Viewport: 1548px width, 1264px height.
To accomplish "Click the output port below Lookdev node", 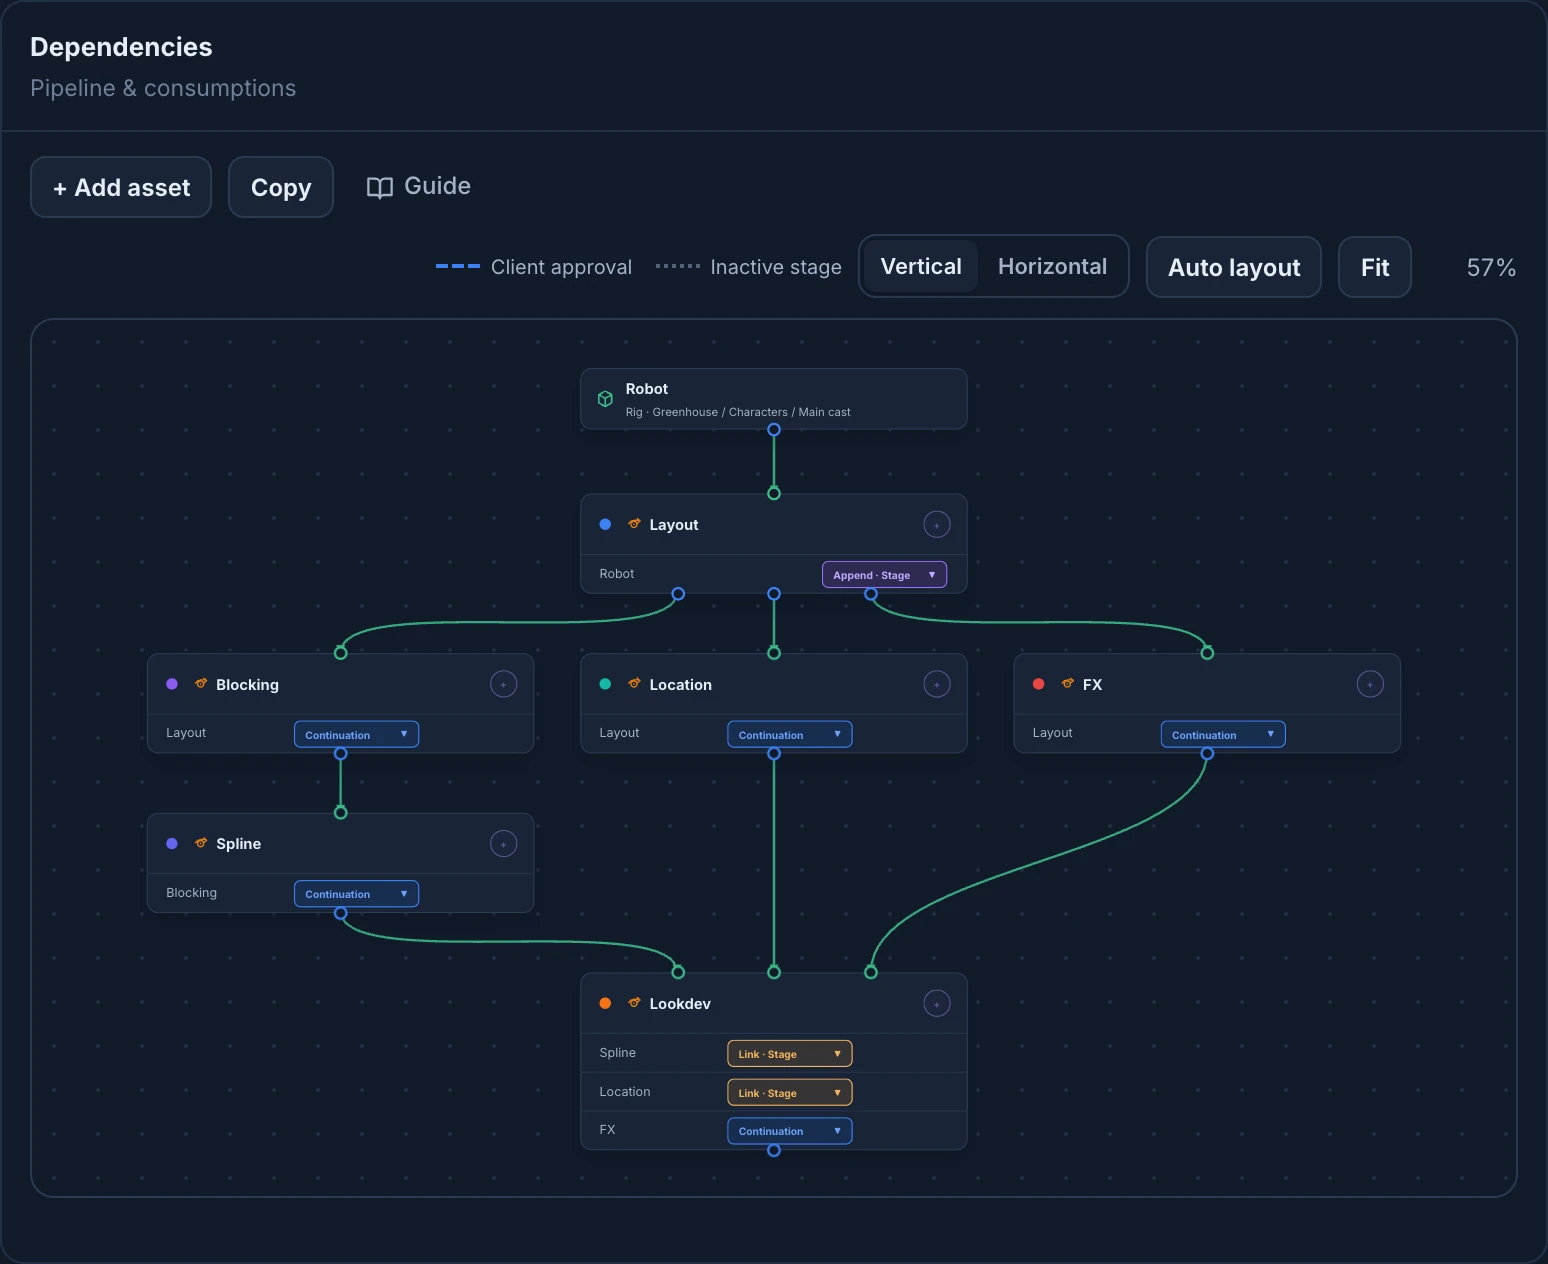I will click(774, 1150).
